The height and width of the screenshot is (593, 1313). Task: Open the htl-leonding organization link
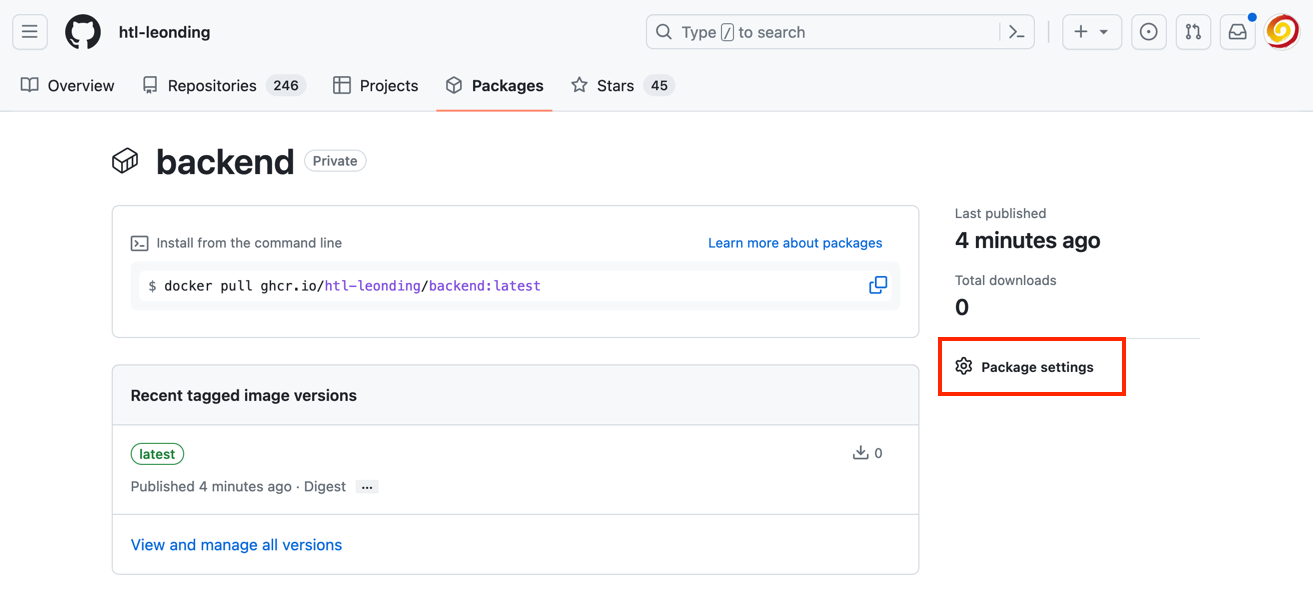[x=164, y=32]
